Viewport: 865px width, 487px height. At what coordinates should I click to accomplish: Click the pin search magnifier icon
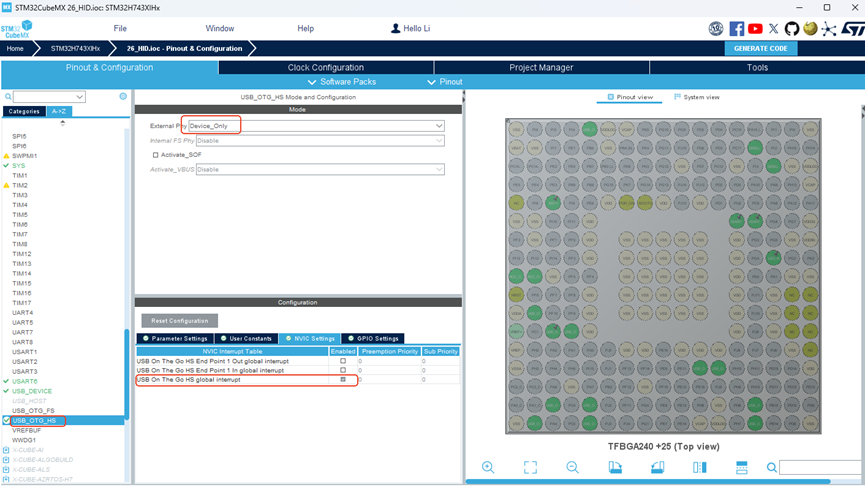[772, 468]
